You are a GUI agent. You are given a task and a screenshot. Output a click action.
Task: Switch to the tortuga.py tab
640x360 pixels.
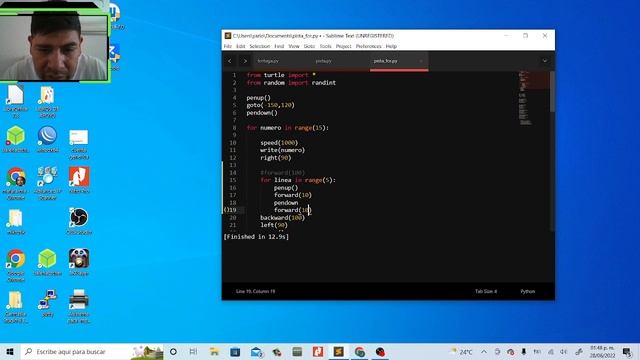(268, 61)
